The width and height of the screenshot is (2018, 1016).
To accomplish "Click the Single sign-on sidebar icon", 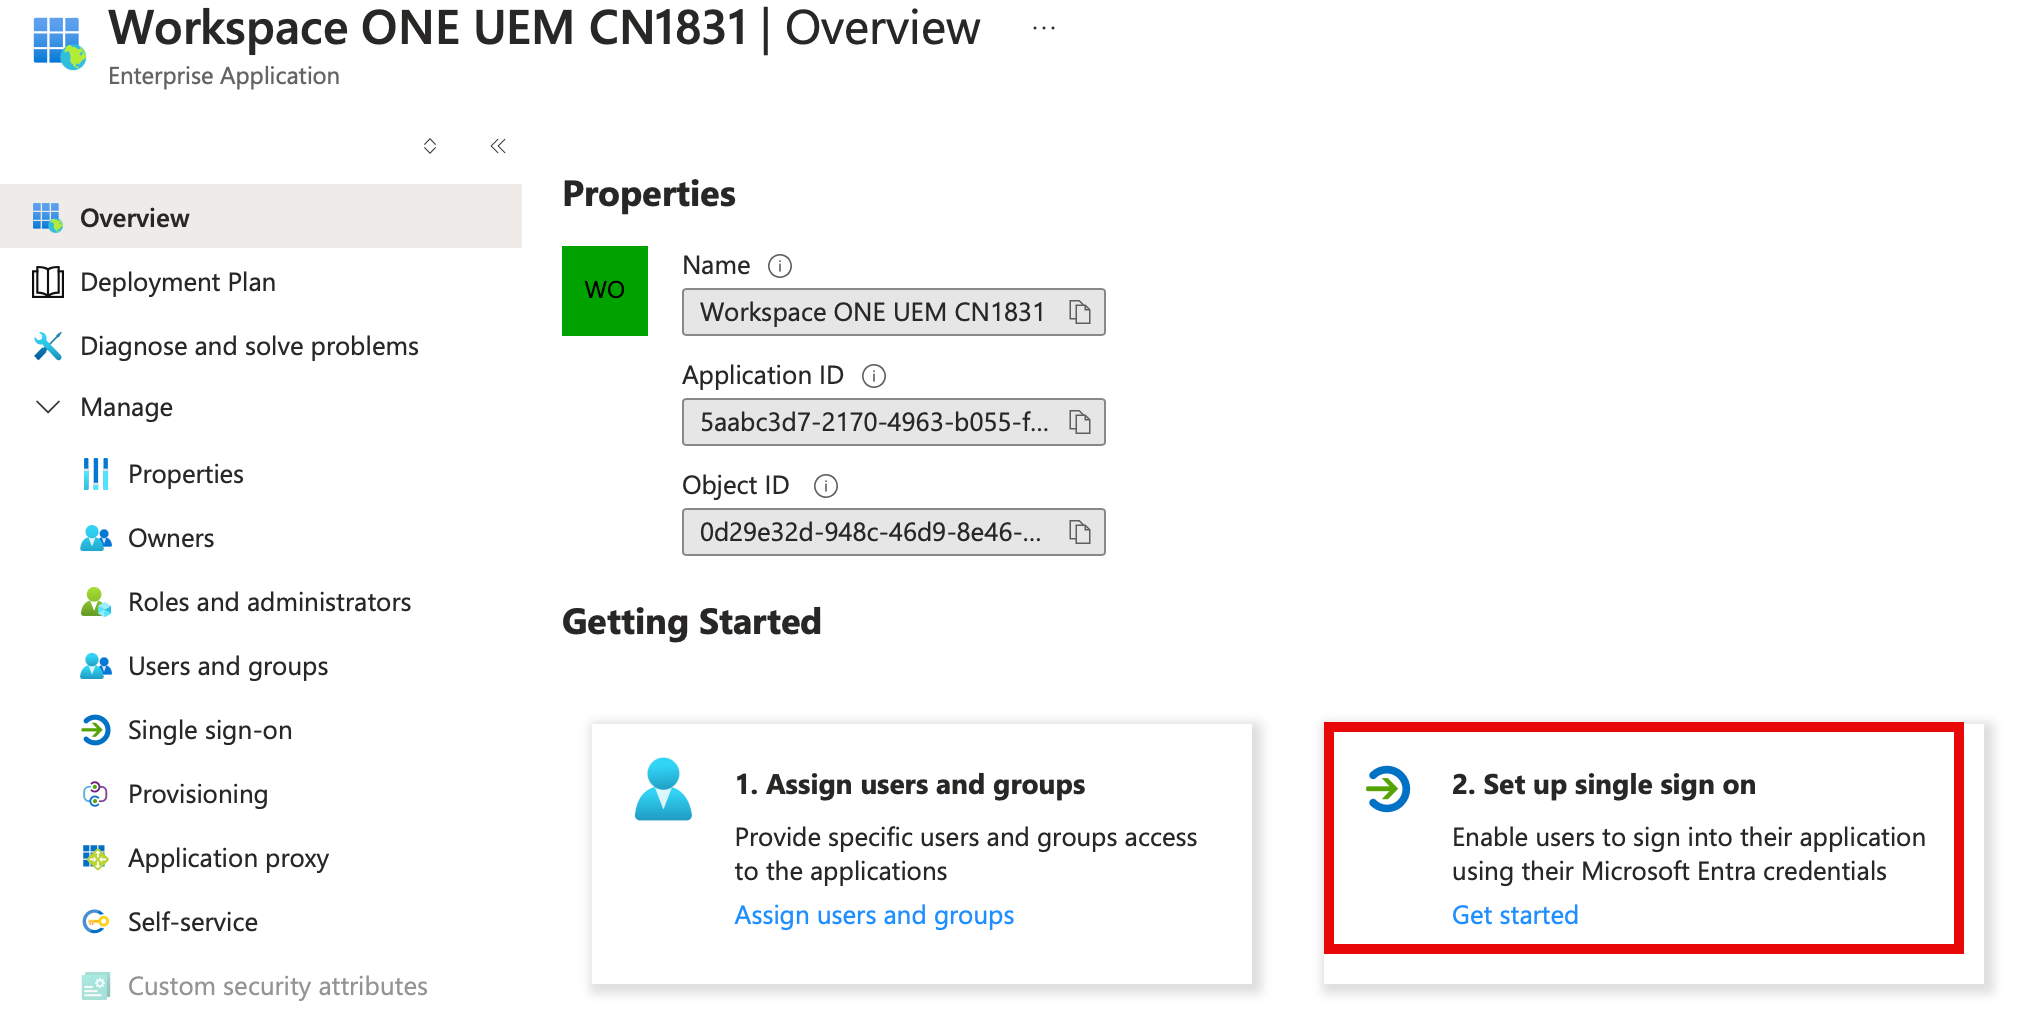I will 96,730.
